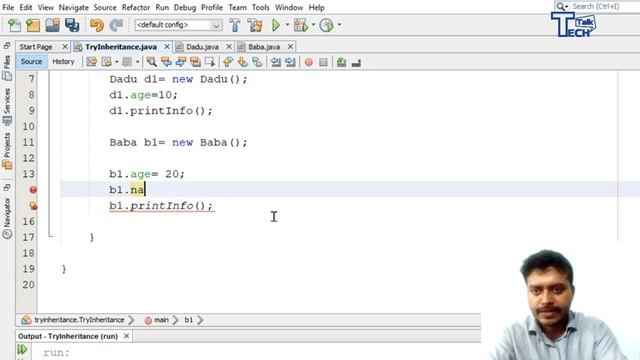Viewport: 640px width, 360px height.
Task: Close the Dadu.java tab
Action: pyautogui.click(x=229, y=47)
